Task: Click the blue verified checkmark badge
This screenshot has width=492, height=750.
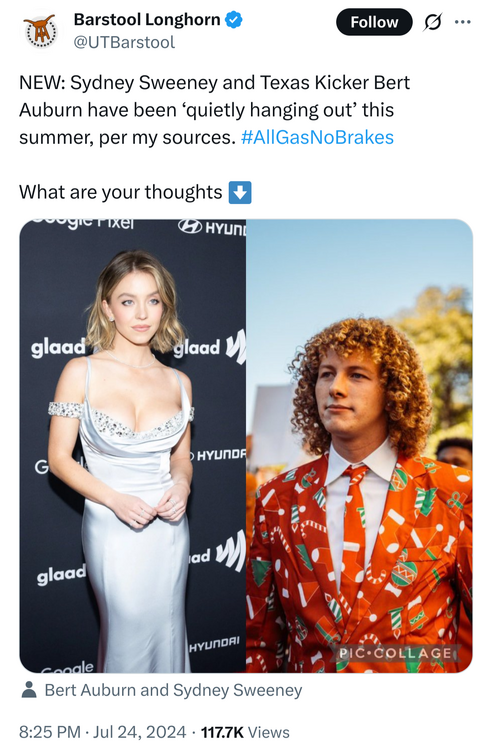Action: [234, 20]
